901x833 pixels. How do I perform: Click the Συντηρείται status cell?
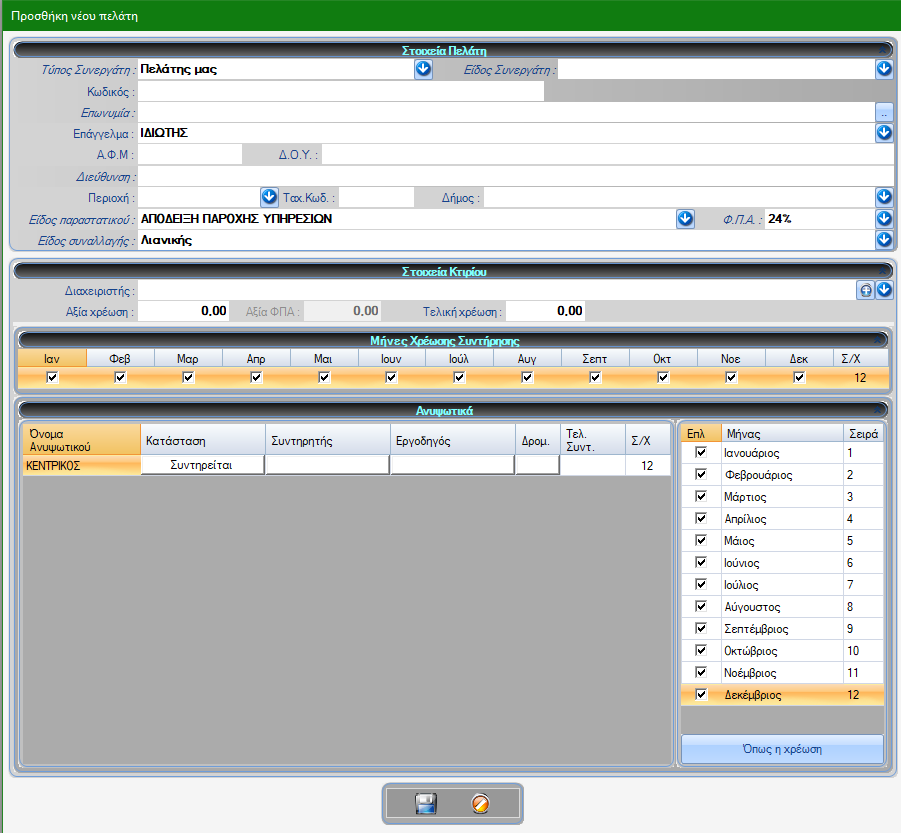202,465
